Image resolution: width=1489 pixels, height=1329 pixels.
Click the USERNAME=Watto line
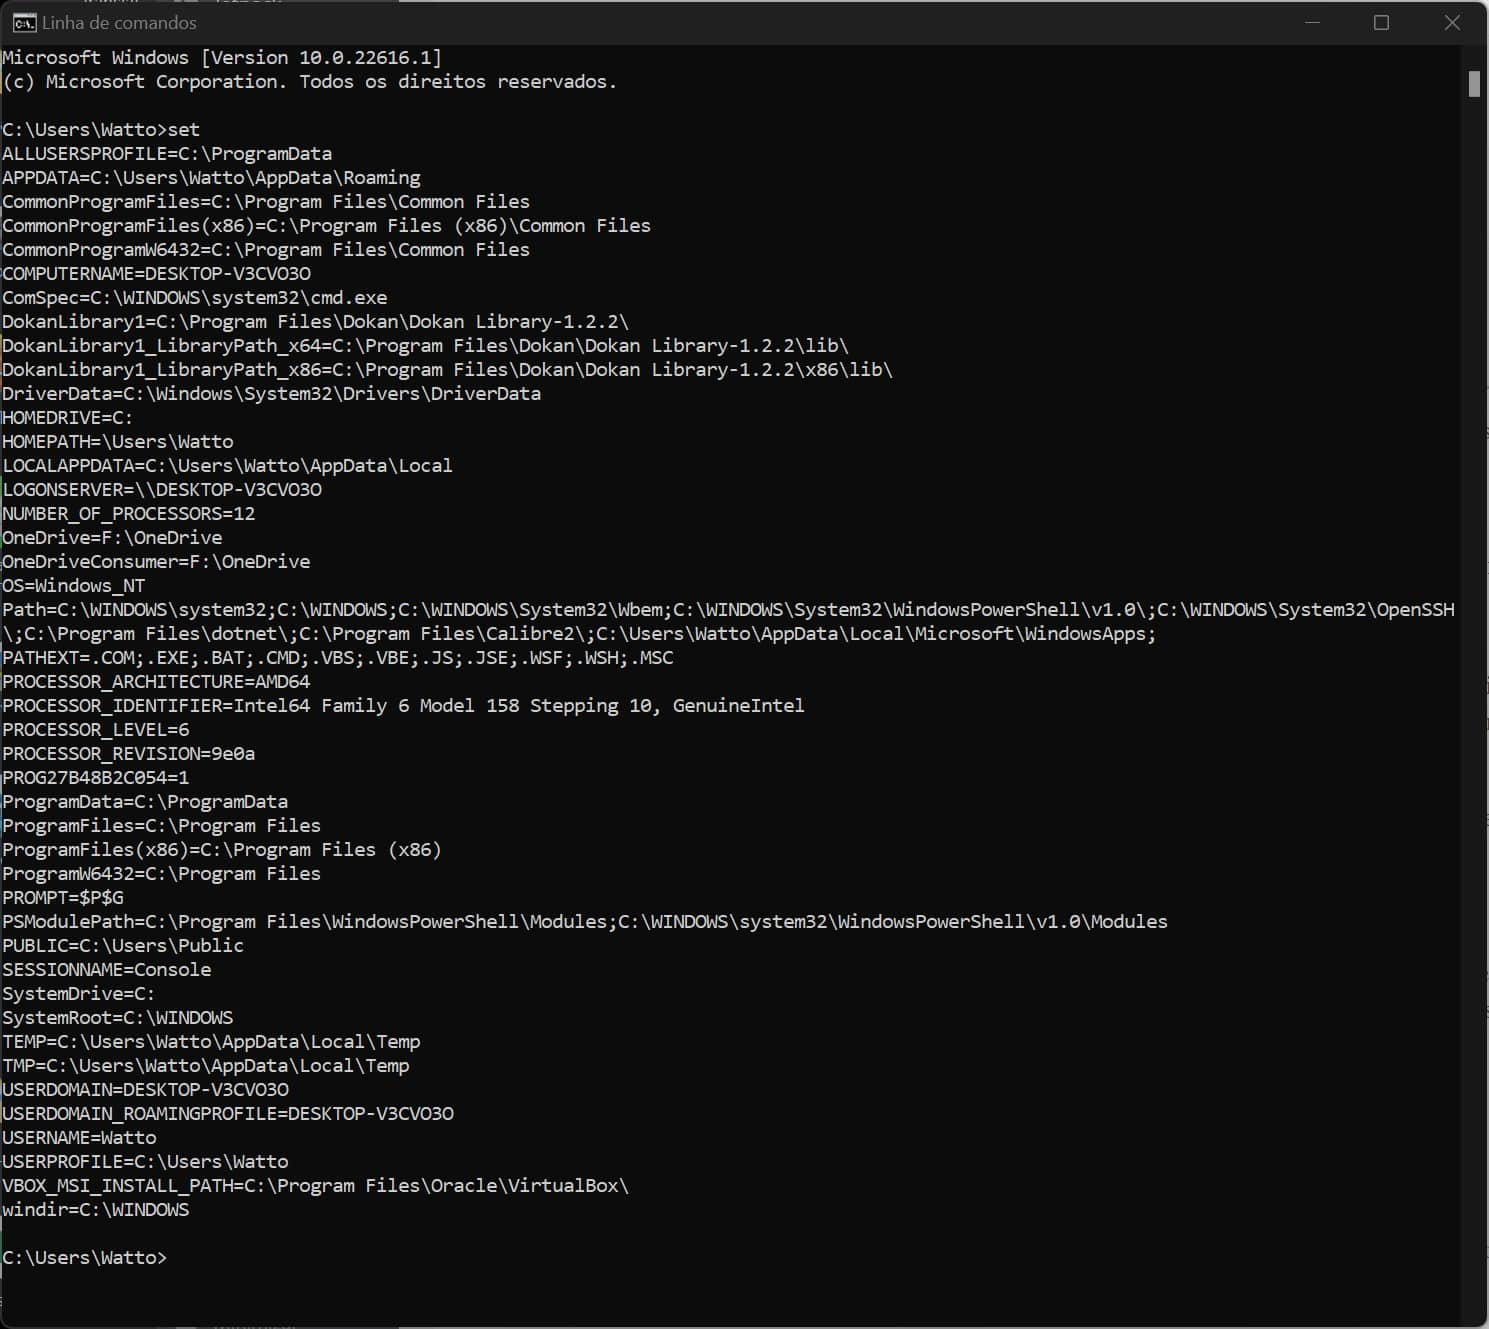click(79, 1137)
